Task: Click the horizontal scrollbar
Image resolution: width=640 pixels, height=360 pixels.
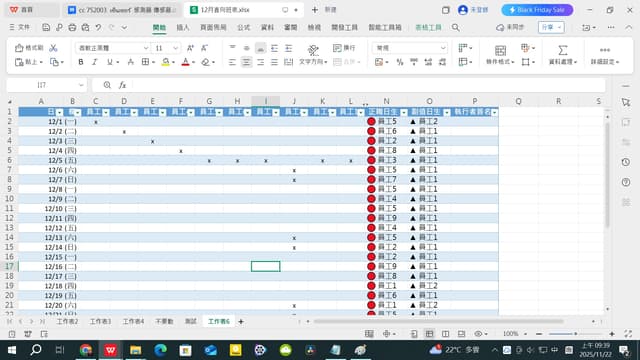Action: pos(439,322)
